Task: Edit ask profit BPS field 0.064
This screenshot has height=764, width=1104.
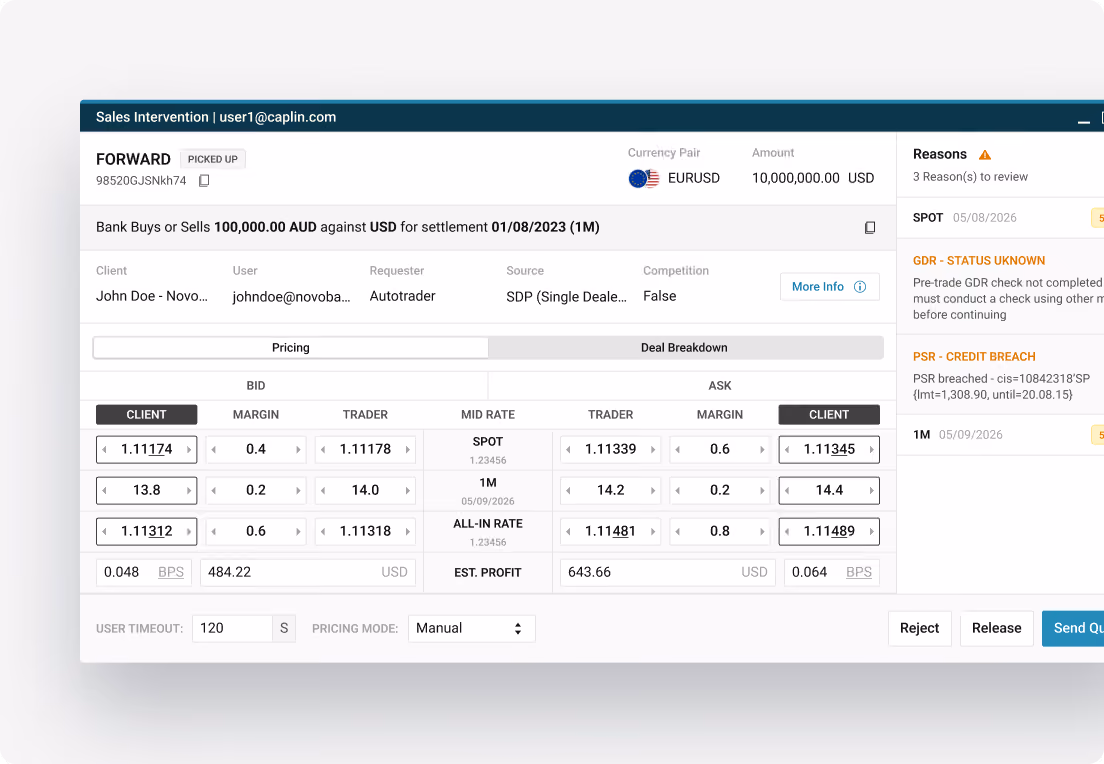Action: pyautogui.click(x=832, y=572)
